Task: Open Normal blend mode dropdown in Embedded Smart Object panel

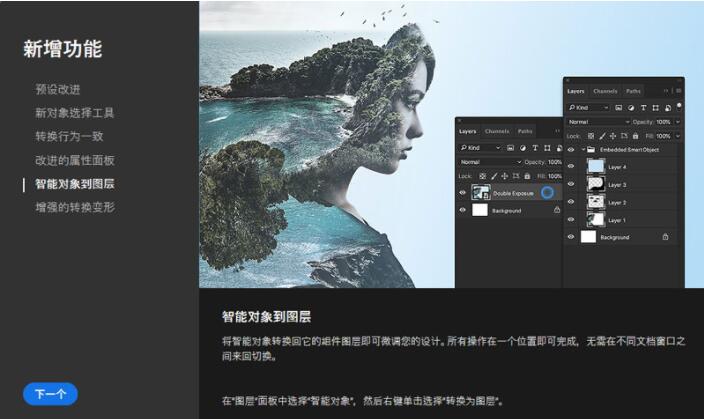Action: pos(598,122)
